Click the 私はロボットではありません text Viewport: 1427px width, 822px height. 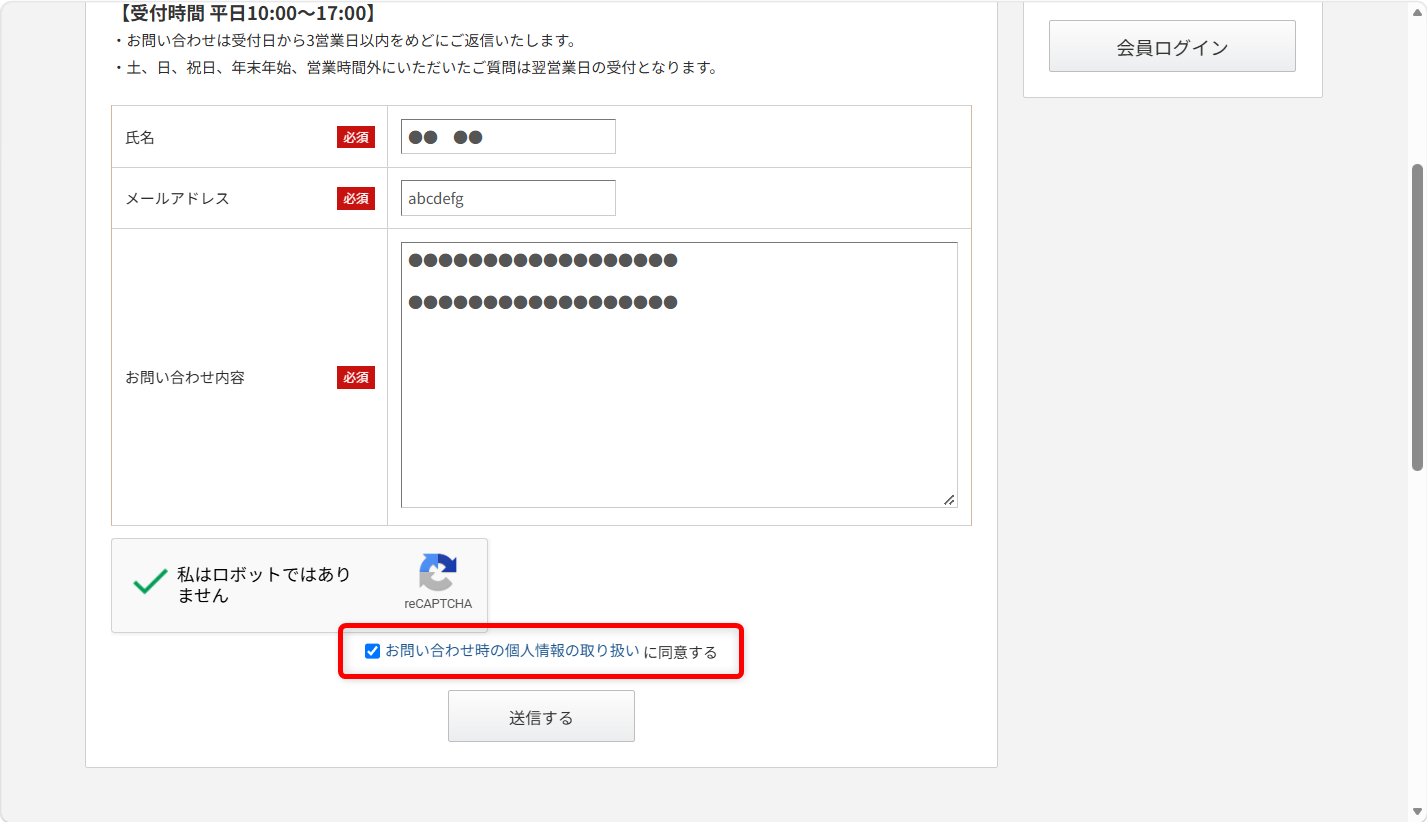click(264, 585)
